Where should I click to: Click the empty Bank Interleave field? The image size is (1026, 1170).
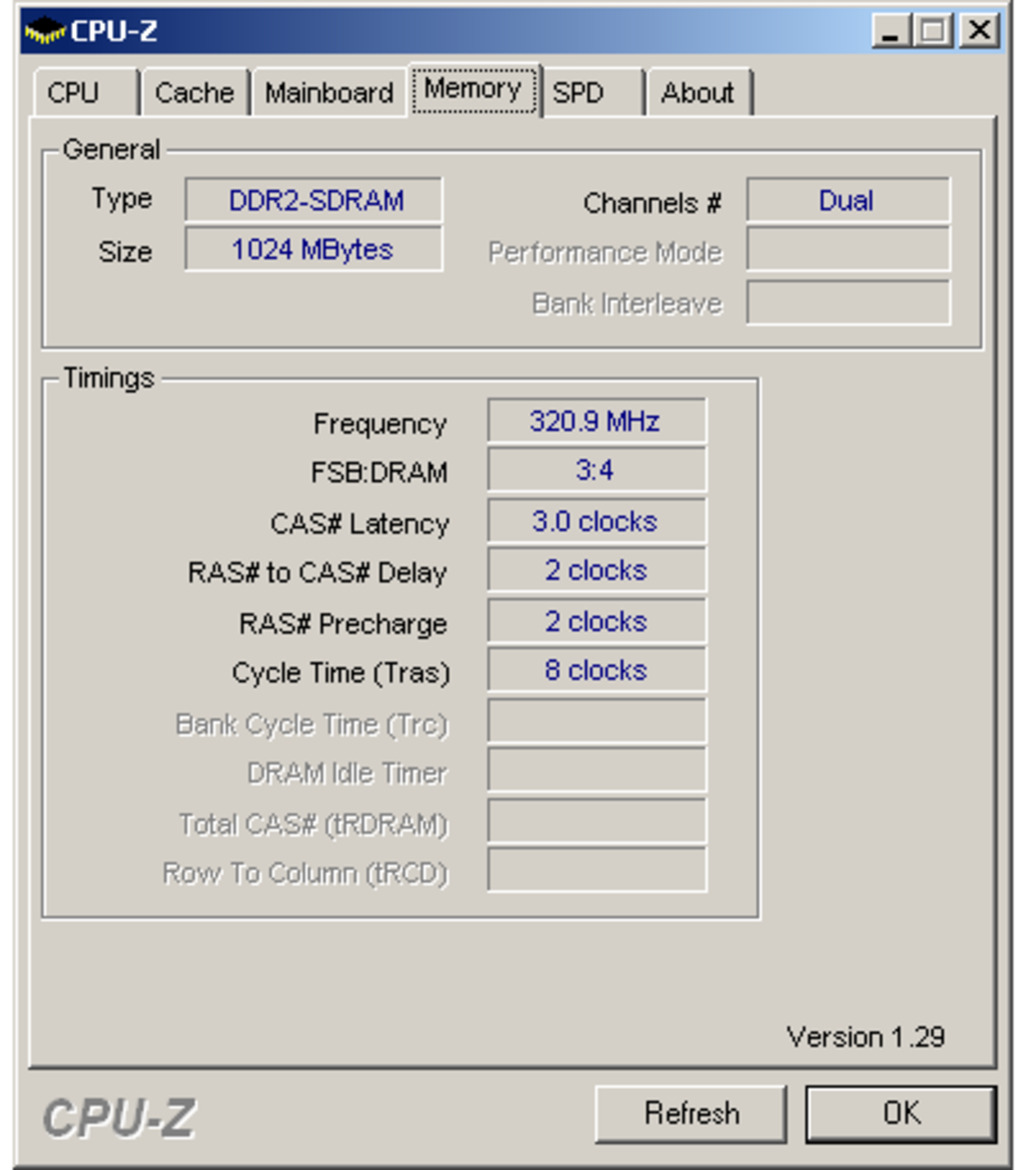[x=848, y=302]
